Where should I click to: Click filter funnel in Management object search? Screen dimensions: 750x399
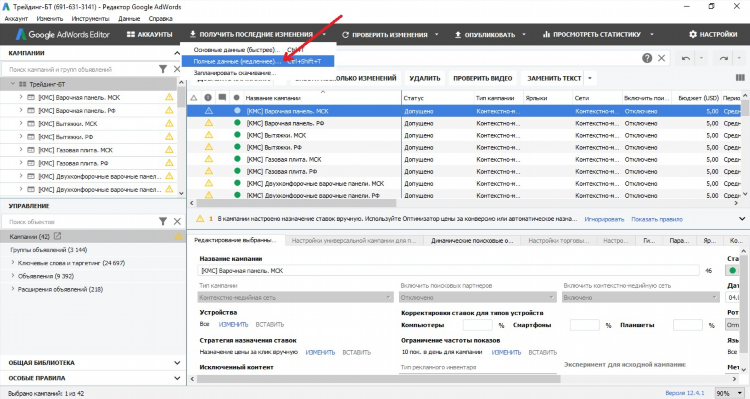(163, 221)
